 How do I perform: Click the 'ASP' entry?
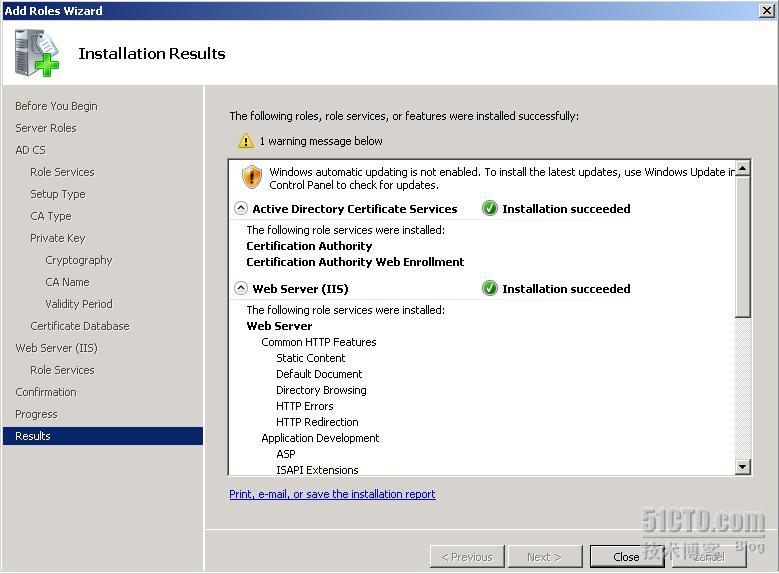[286, 454]
